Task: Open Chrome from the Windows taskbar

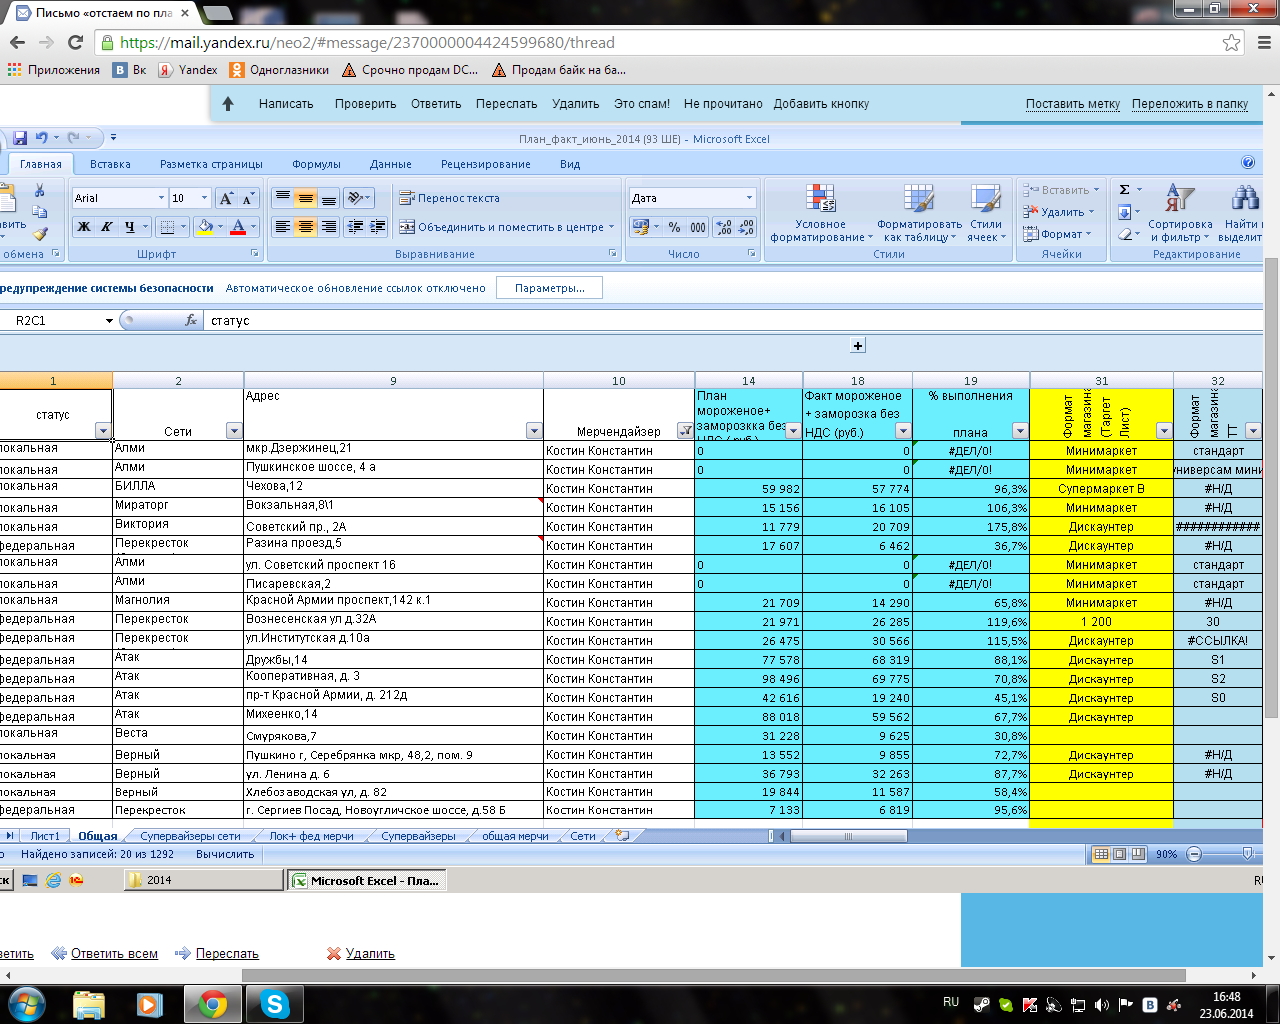Action: tap(212, 1004)
